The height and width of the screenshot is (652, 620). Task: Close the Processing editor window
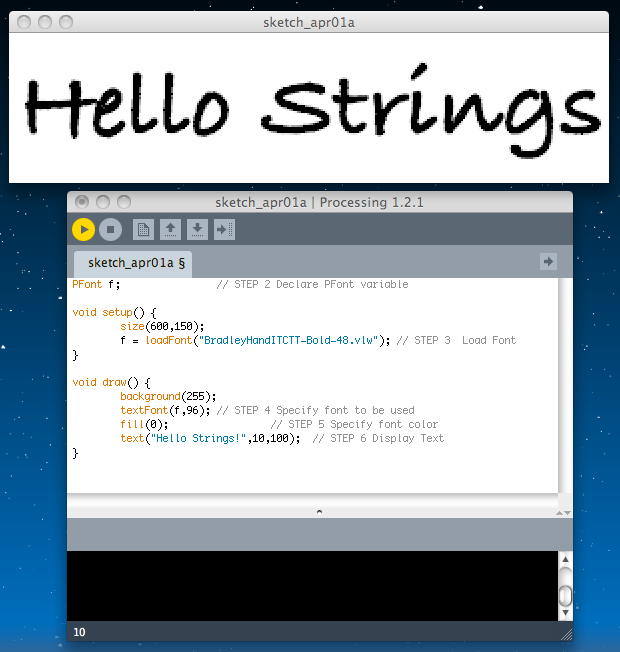point(82,202)
